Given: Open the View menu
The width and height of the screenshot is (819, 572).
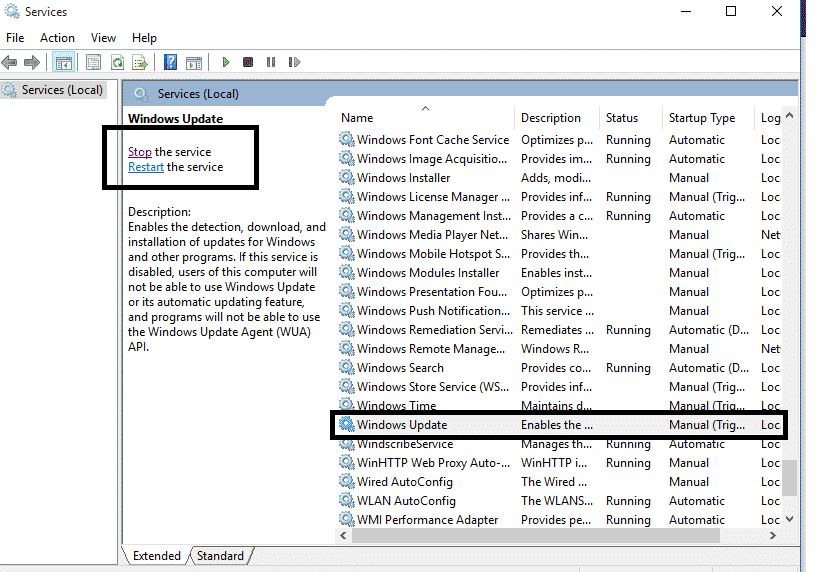Looking at the screenshot, I should (x=103, y=38).
